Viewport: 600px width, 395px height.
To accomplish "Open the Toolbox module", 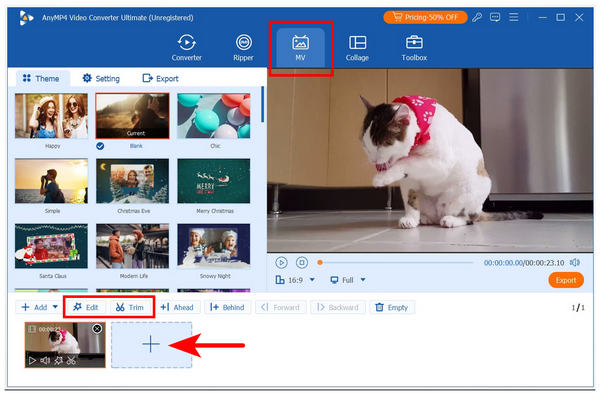I will click(x=414, y=47).
